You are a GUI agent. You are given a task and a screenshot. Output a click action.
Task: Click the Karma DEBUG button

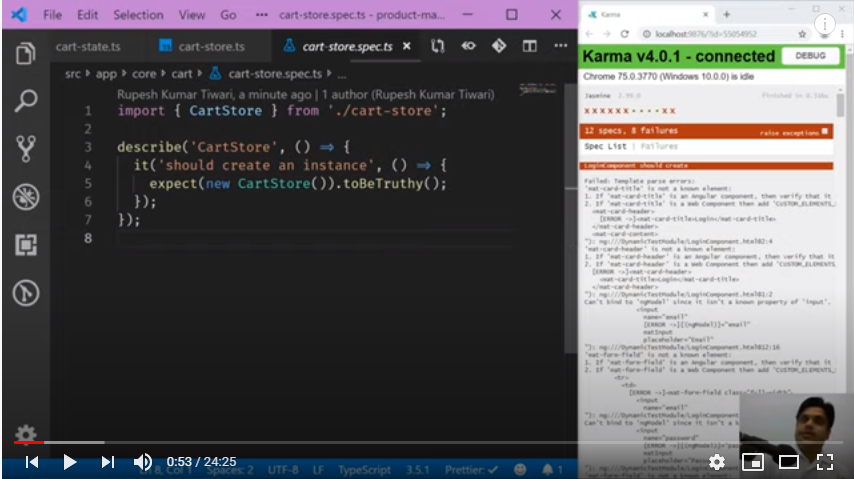(810, 56)
